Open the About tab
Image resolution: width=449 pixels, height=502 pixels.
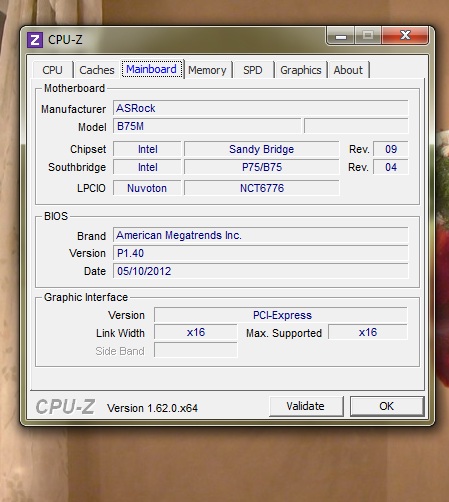[348, 70]
